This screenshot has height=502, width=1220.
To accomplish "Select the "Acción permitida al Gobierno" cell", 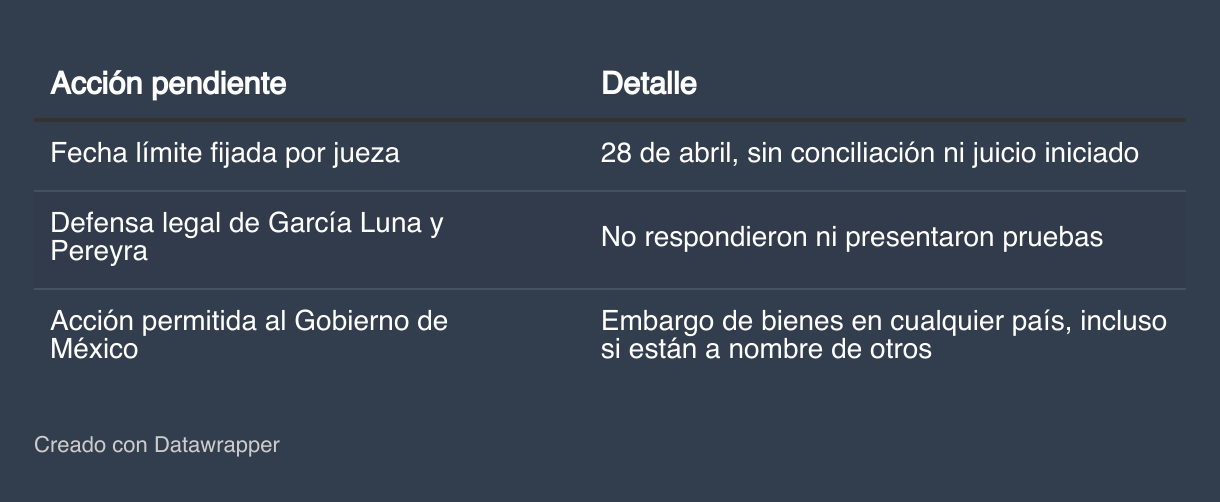I will pos(249,322).
